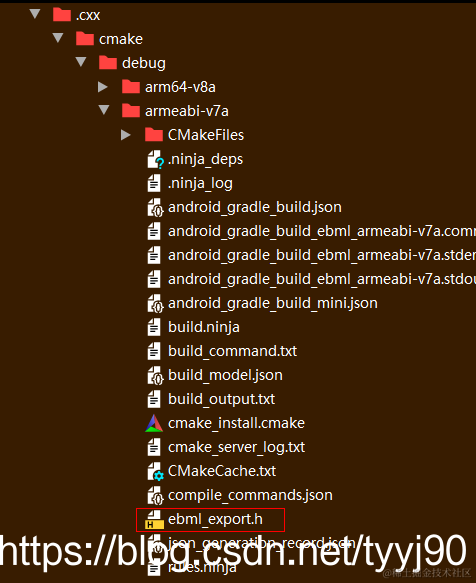Select the armeabi-v7a folder name
Image resolution: width=476 pixels, height=583 pixels.
[187, 111]
